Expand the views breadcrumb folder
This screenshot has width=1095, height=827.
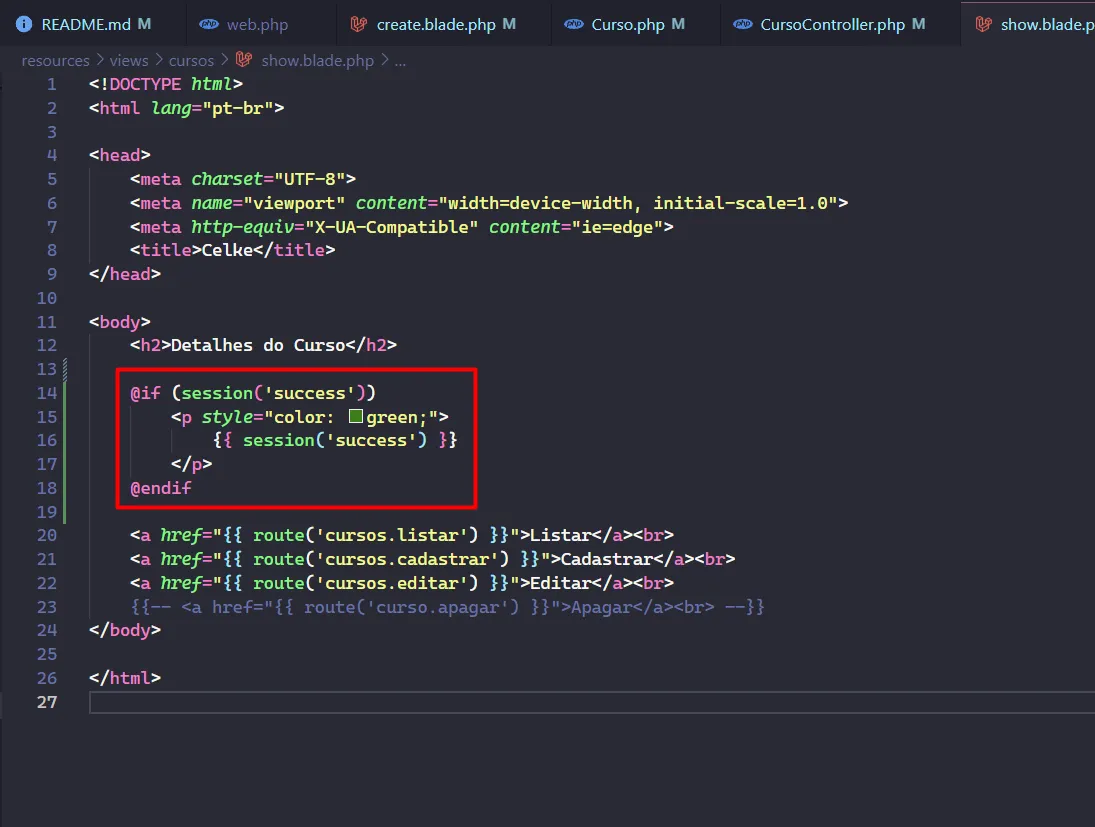click(x=129, y=60)
